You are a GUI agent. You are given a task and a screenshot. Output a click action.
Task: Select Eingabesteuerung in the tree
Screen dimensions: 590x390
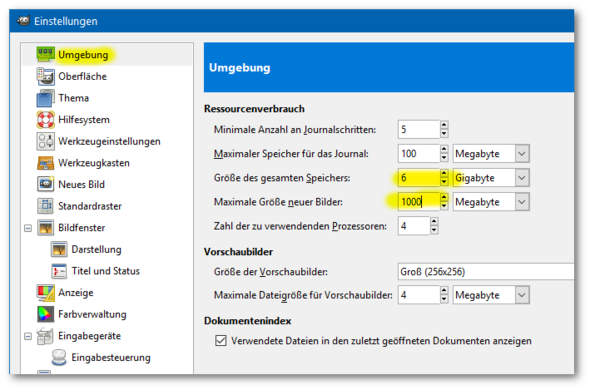coord(111,358)
